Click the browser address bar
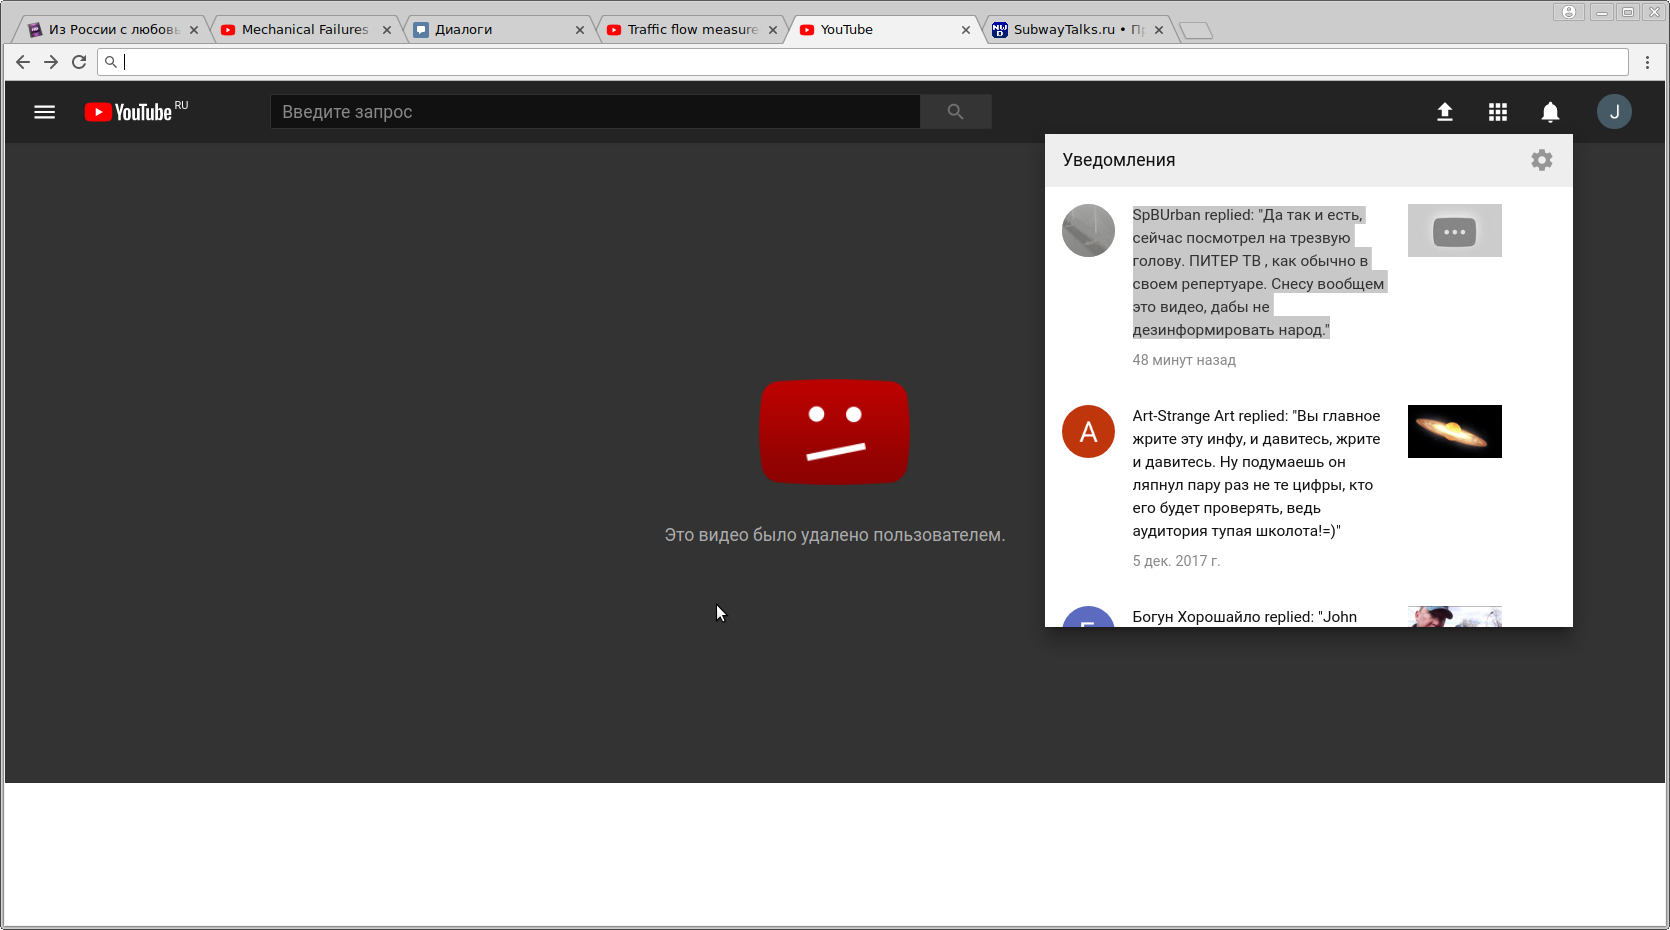This screenshot has height=930, width=1670. click(860, 62)
